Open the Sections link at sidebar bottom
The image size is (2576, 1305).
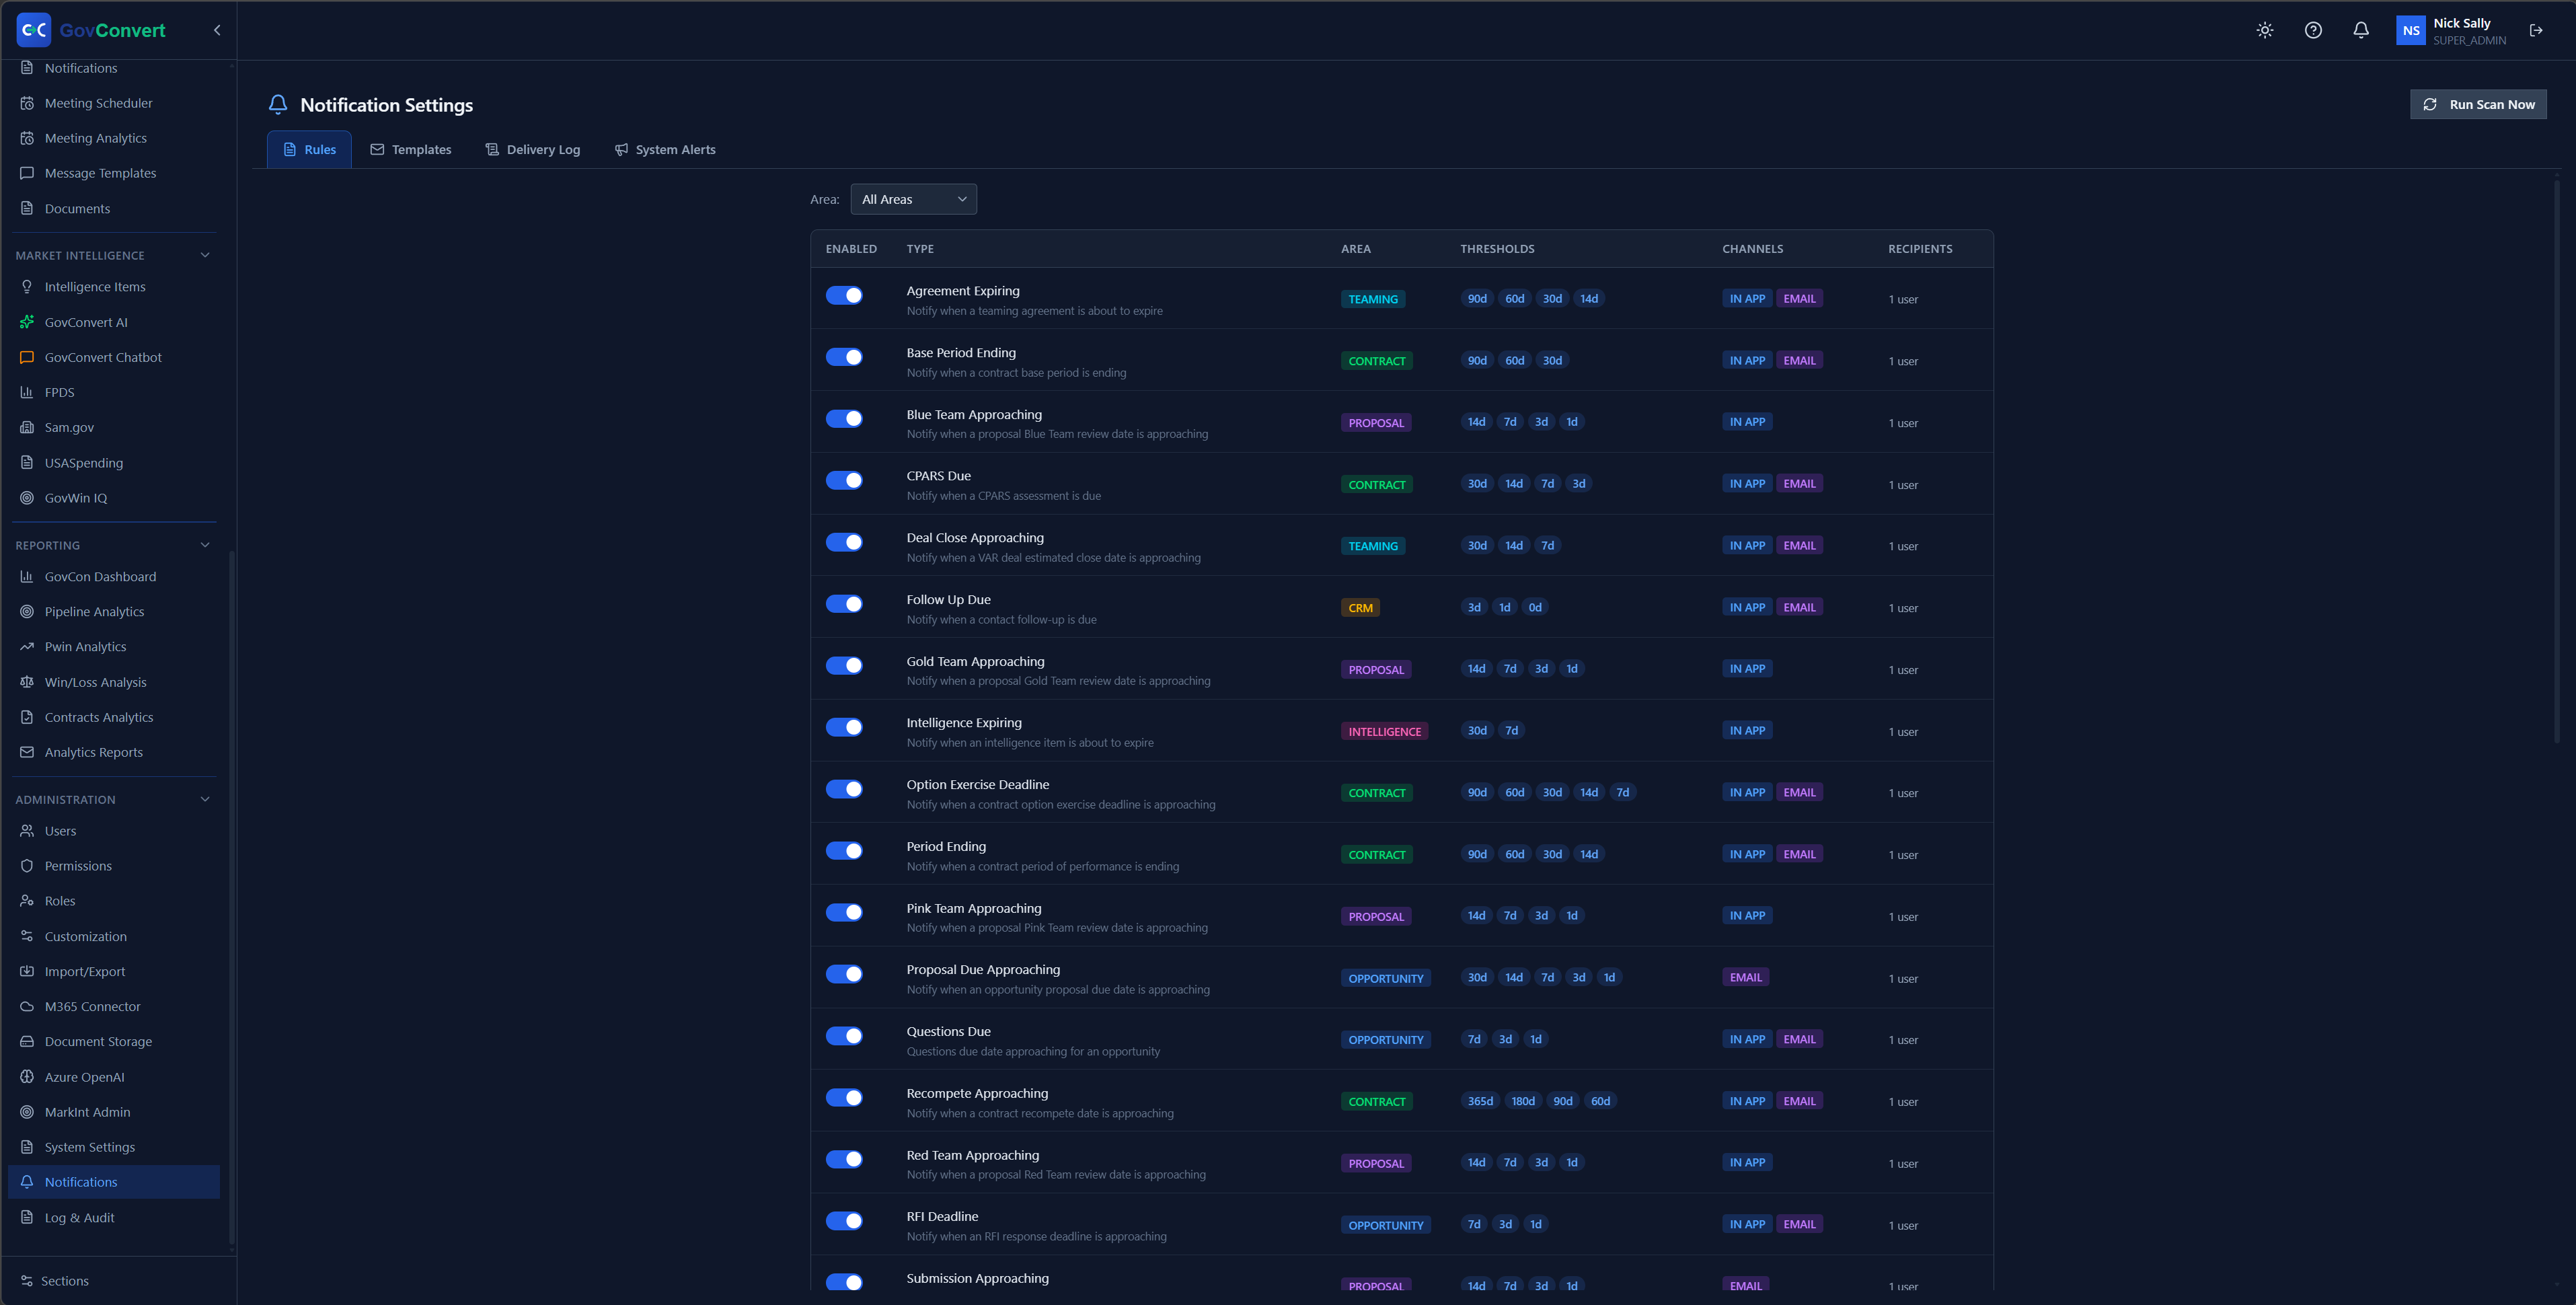point(64,1281)
